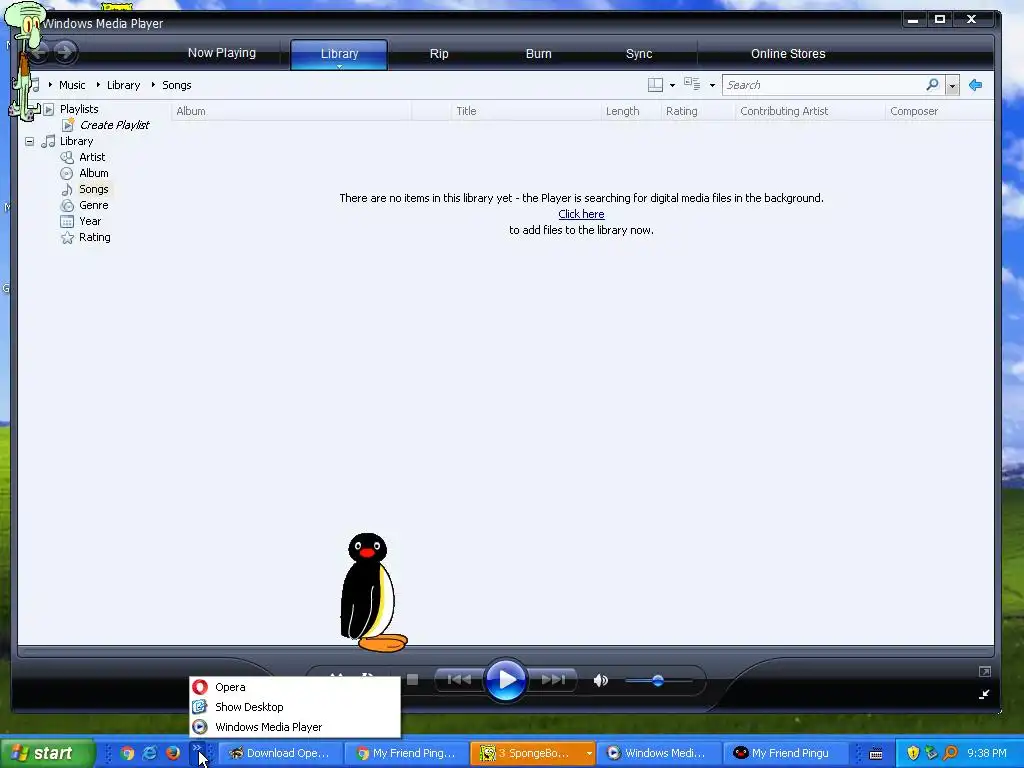
Task: Adjust the volume slider
Action: click(x=658, y=680)
